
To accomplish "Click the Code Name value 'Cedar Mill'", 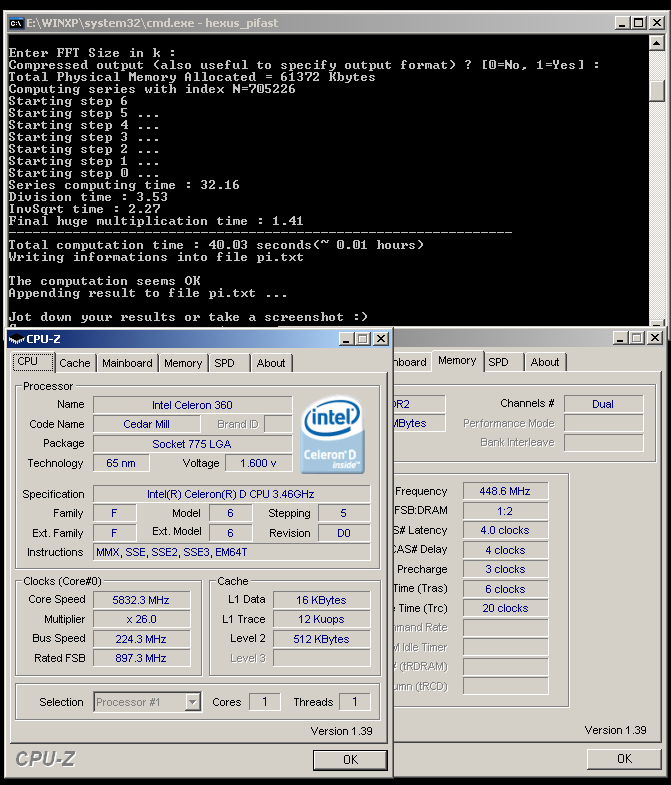I will tap(146, 425).
